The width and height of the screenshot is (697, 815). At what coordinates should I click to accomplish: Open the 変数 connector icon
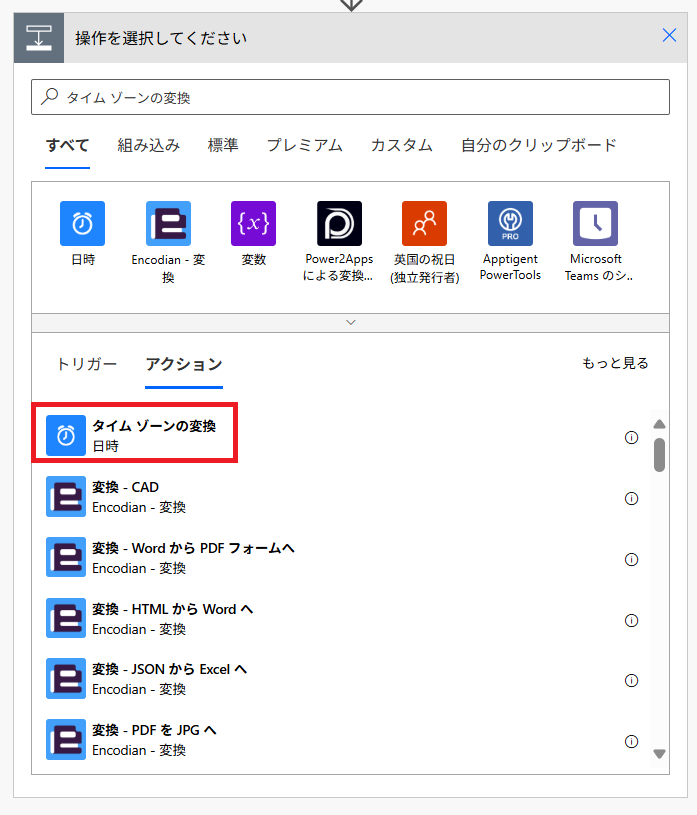tap(253, 223)
